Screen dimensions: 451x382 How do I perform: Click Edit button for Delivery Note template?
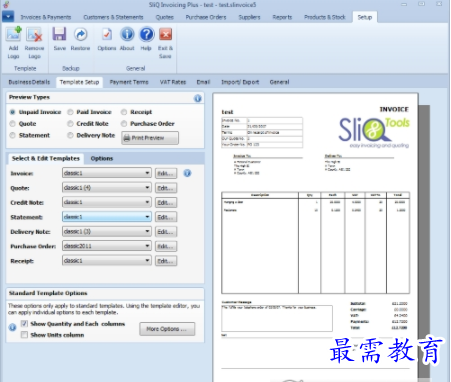tap(166, 232)
